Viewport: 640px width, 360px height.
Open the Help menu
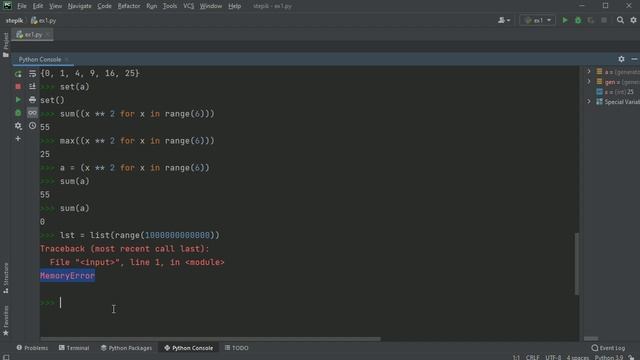[234, 6]
